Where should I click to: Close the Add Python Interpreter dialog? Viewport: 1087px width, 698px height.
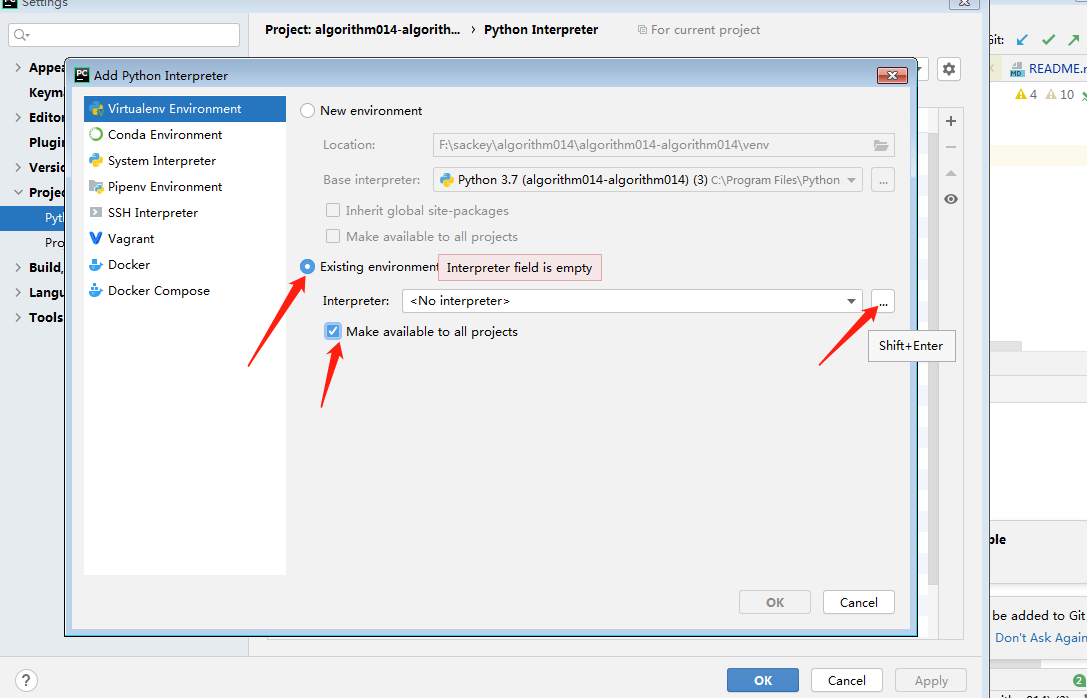coord(892,76)
